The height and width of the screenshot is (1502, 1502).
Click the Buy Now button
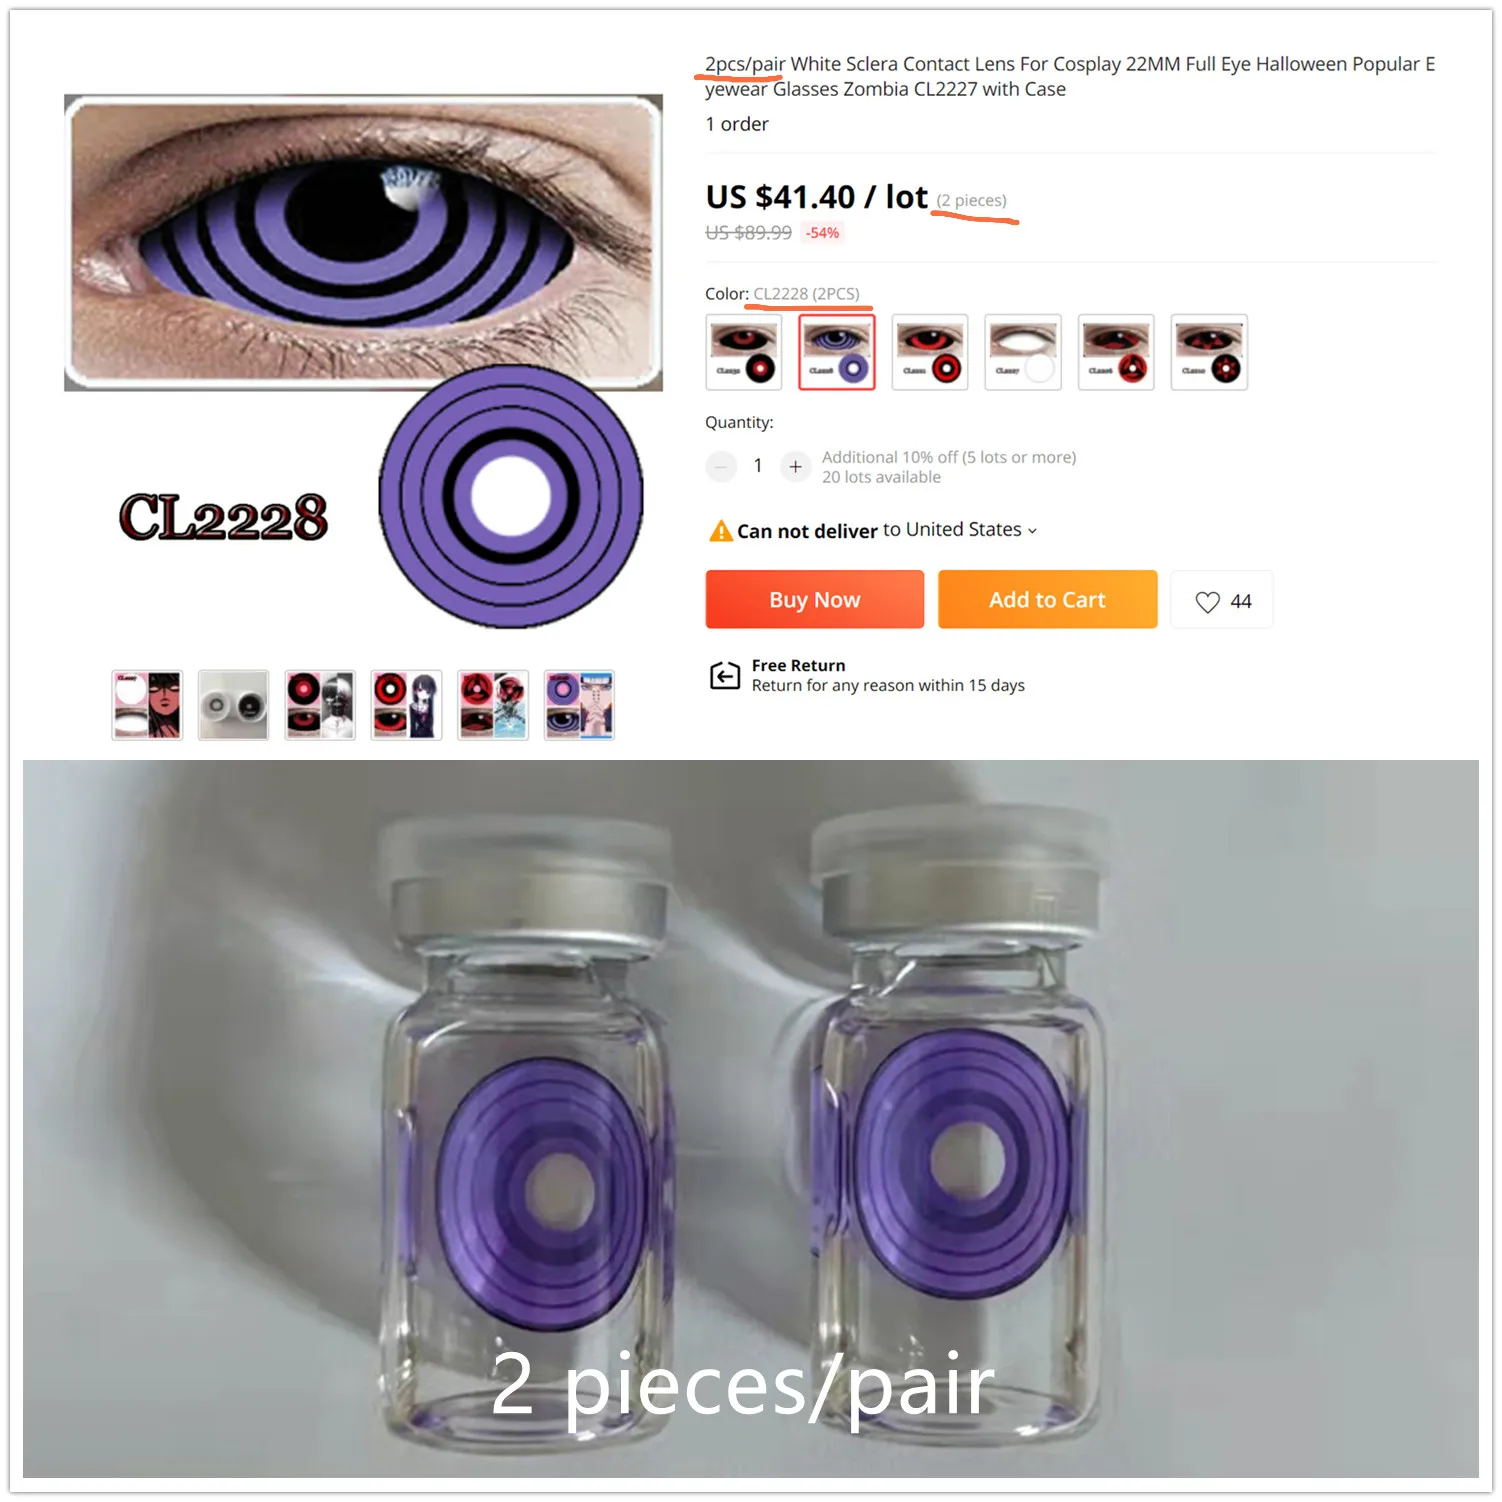pos(815,599)
